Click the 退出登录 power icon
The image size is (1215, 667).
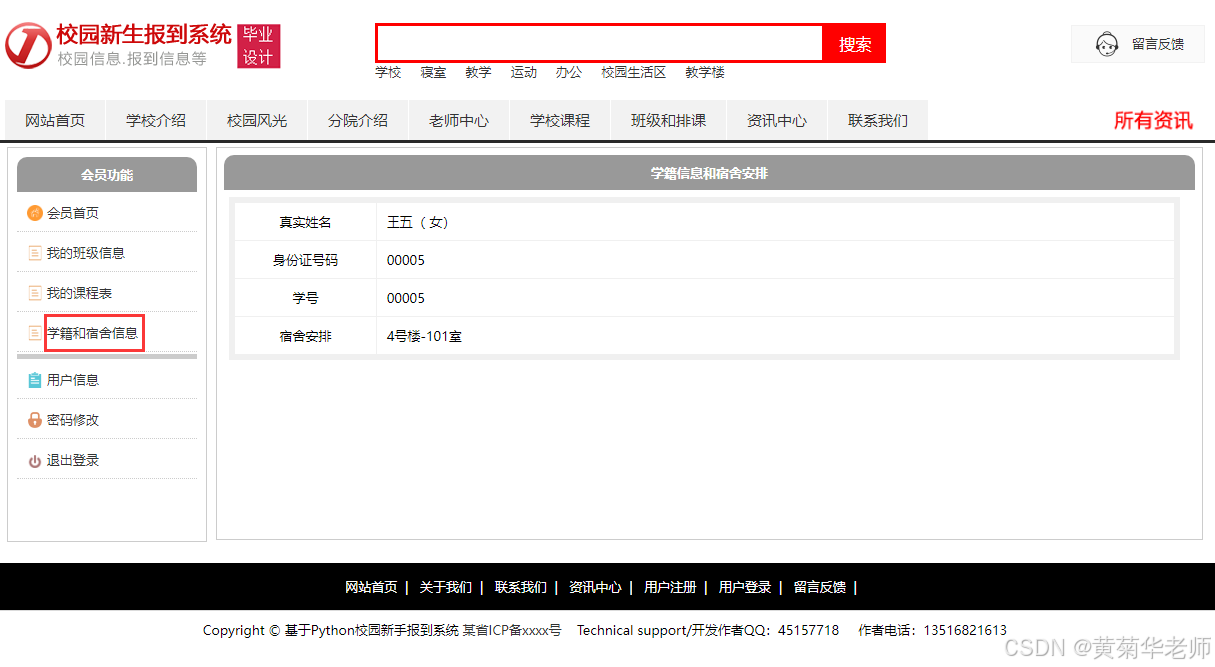[x=35, y=461]
